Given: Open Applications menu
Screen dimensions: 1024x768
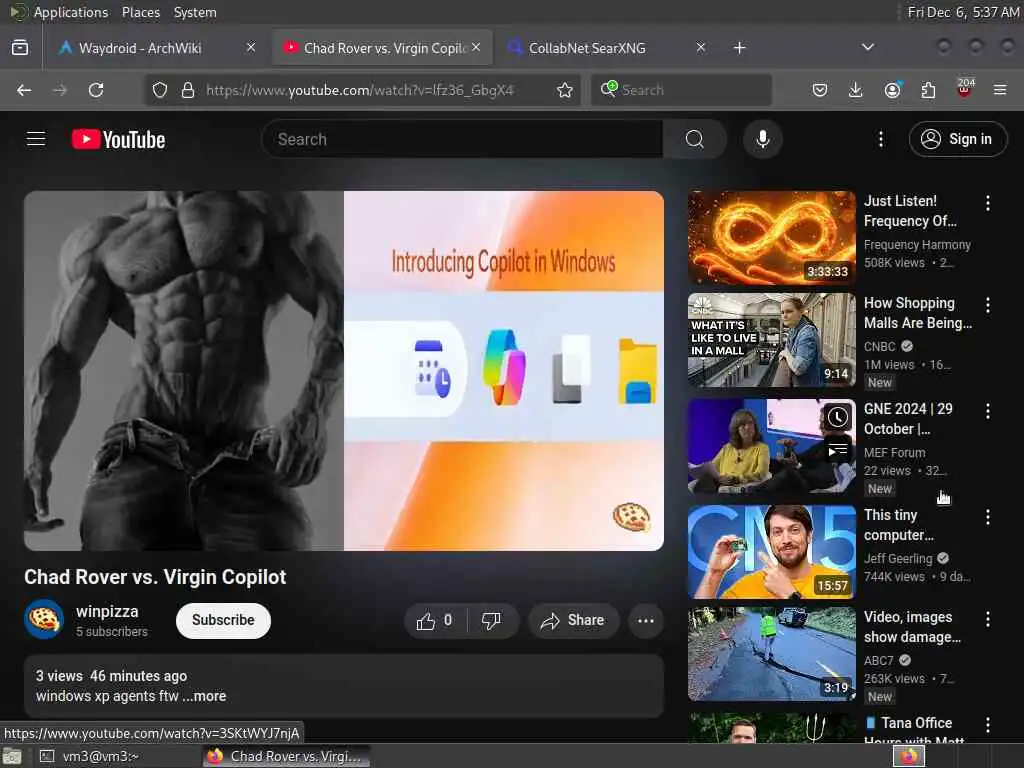Looking at the screenshot, I should (x=71, y=12).
